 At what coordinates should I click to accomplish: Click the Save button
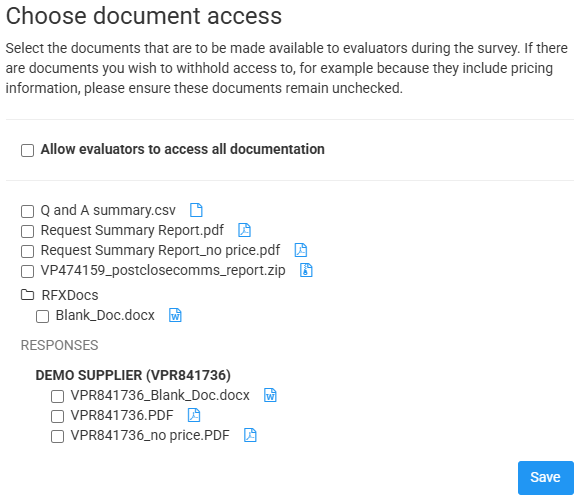[546, 478]
